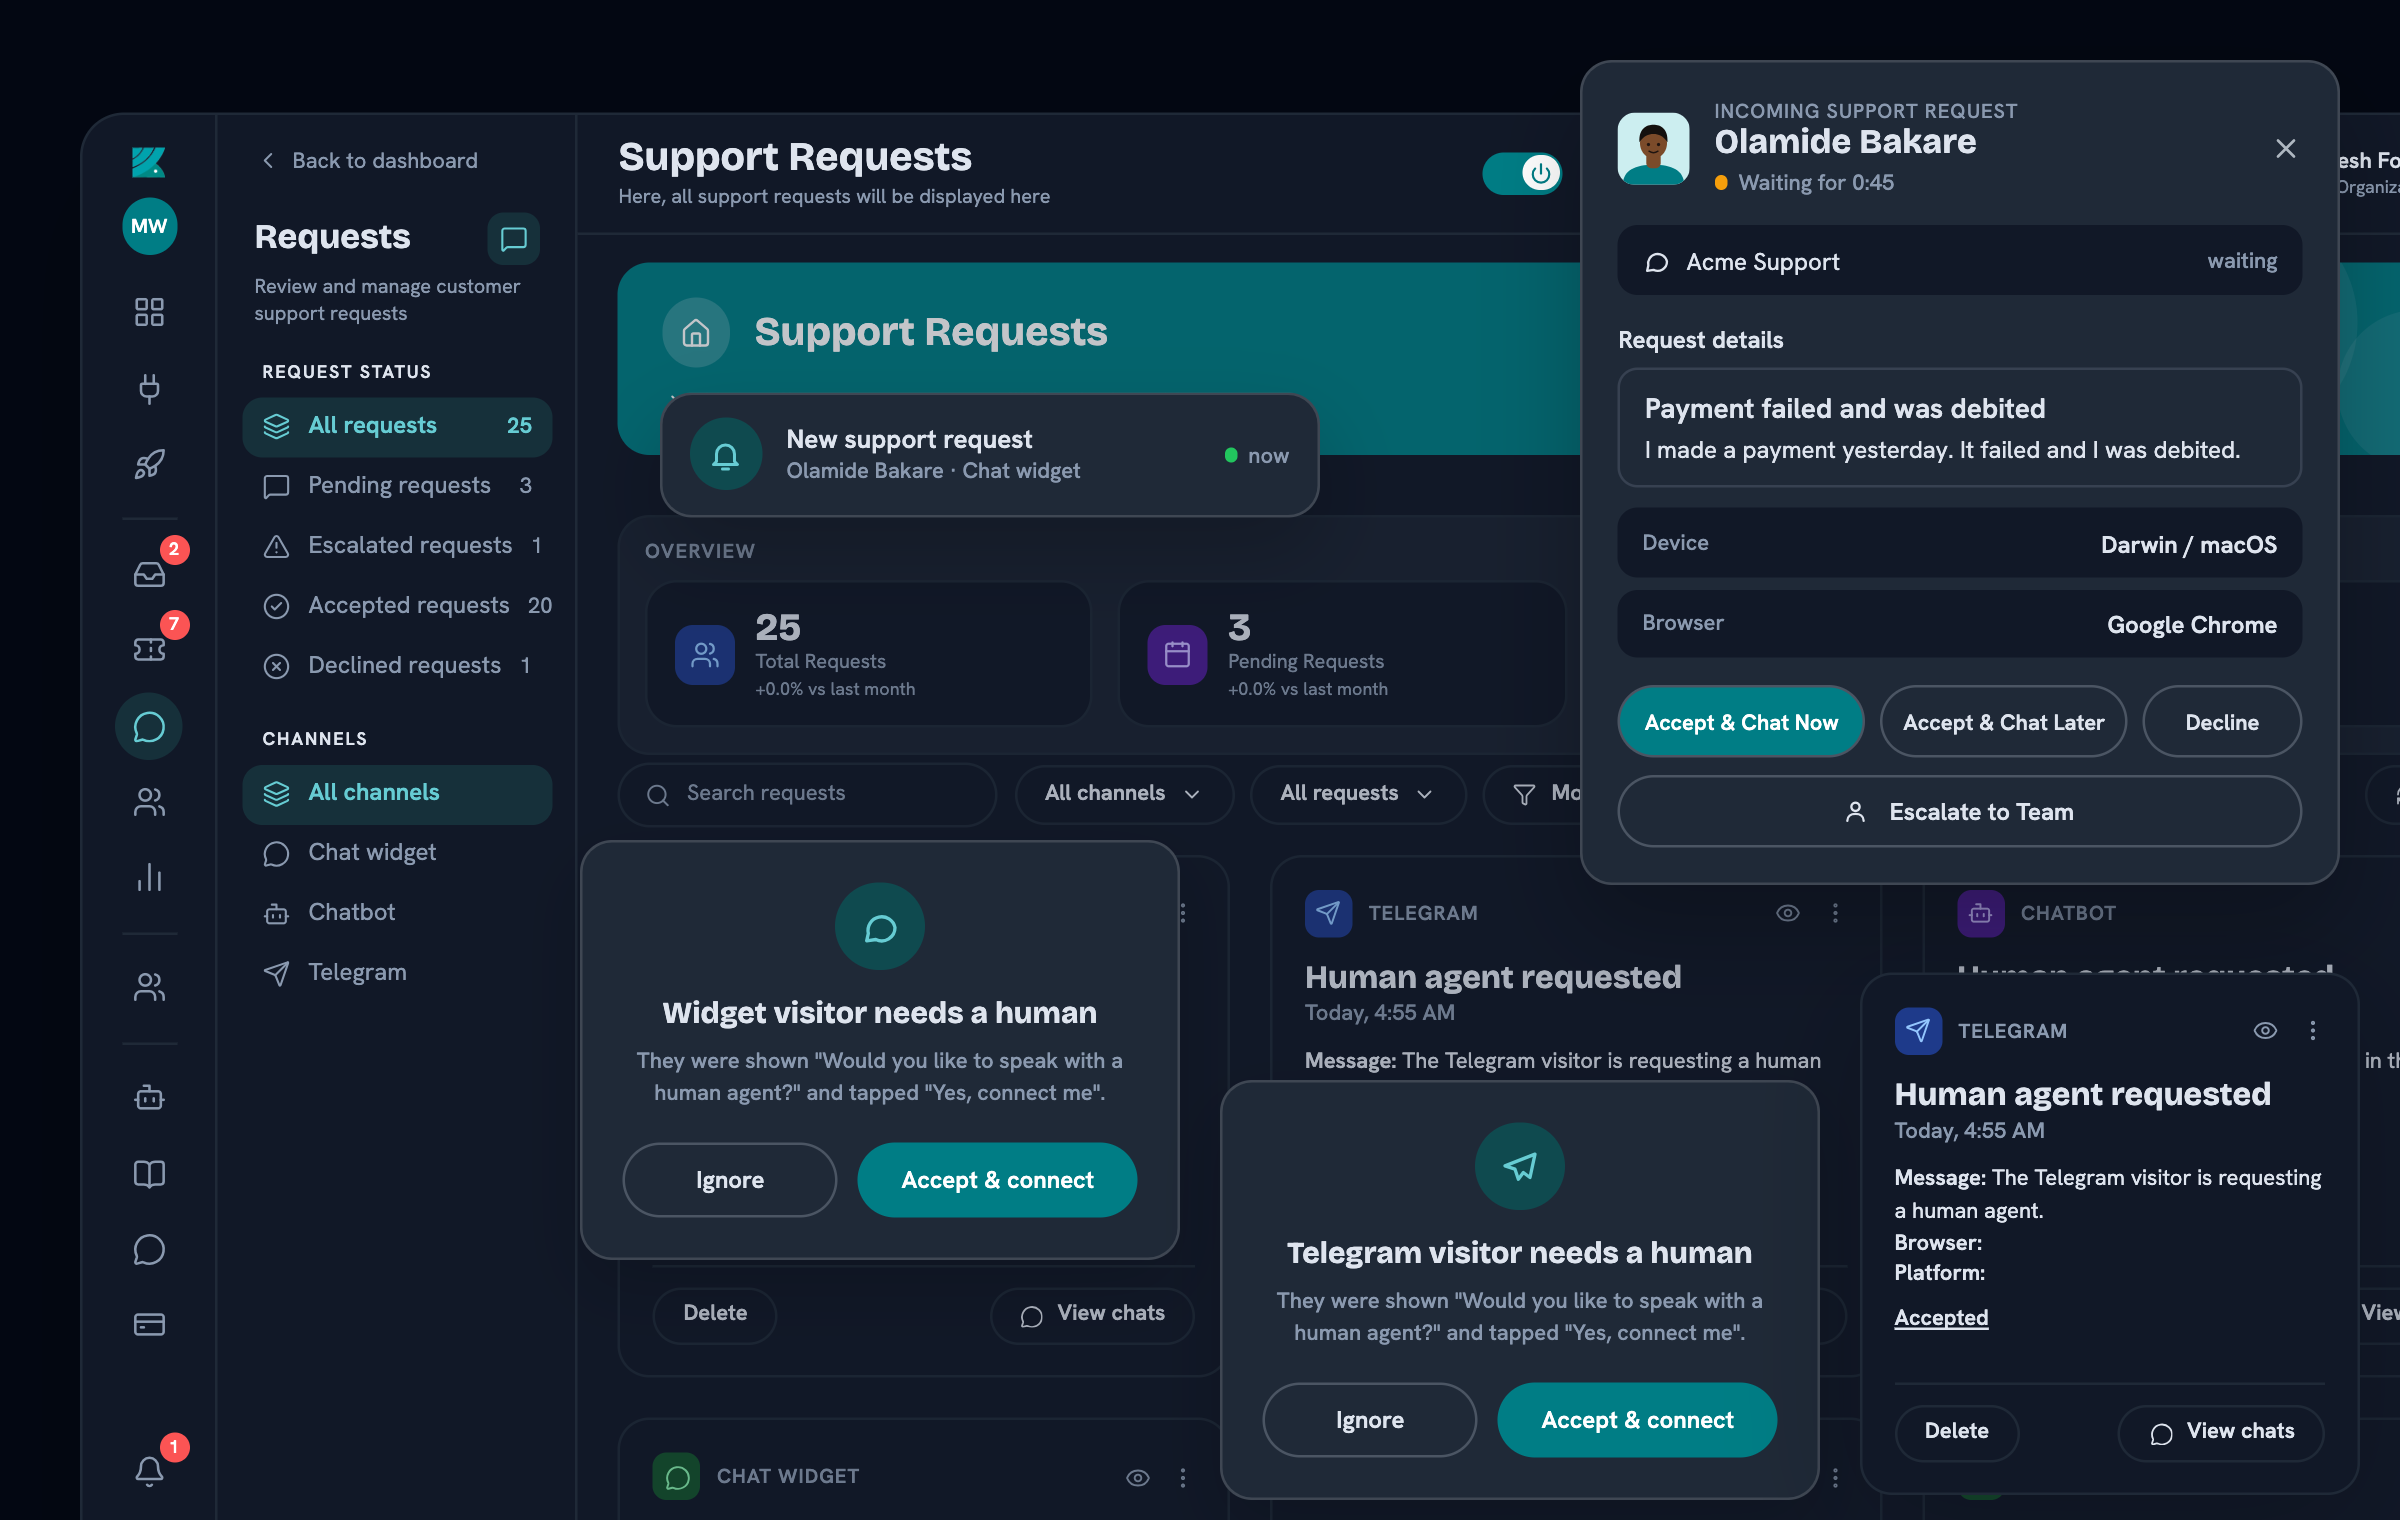Image resolution: width=2404 pixels, height=1520 pixels.
Task: Click the robot chatbot icon in sidebar
Action: point(149,1098)
